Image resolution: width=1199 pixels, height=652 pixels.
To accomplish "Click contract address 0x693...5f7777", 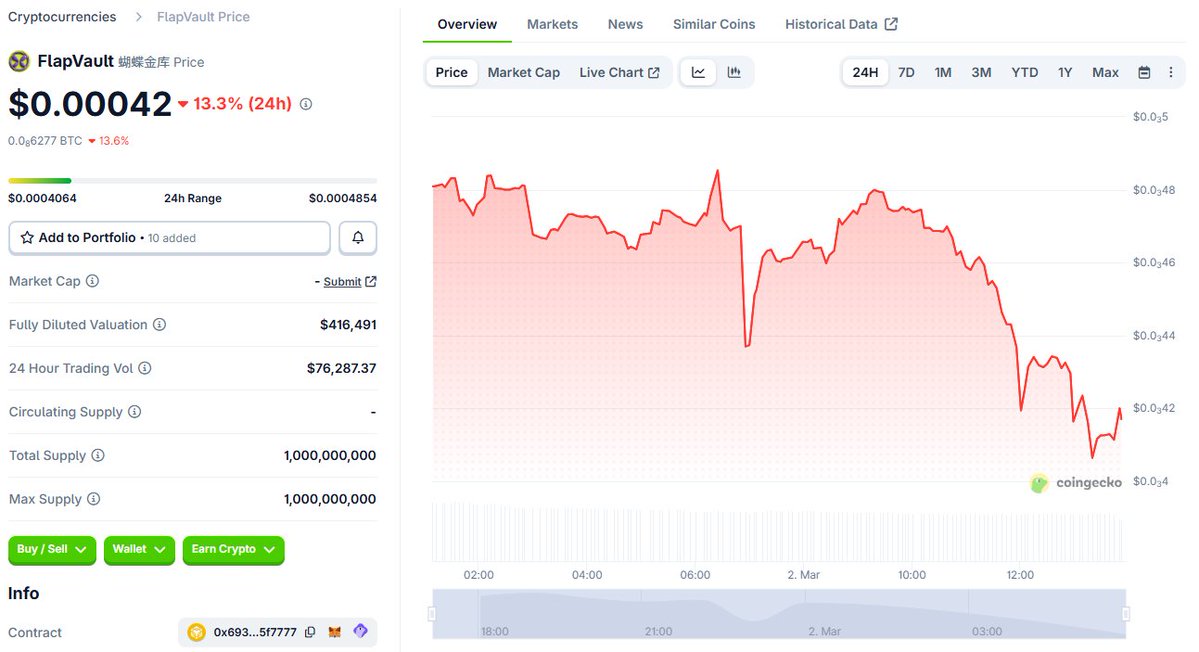I will pos(255,632).
